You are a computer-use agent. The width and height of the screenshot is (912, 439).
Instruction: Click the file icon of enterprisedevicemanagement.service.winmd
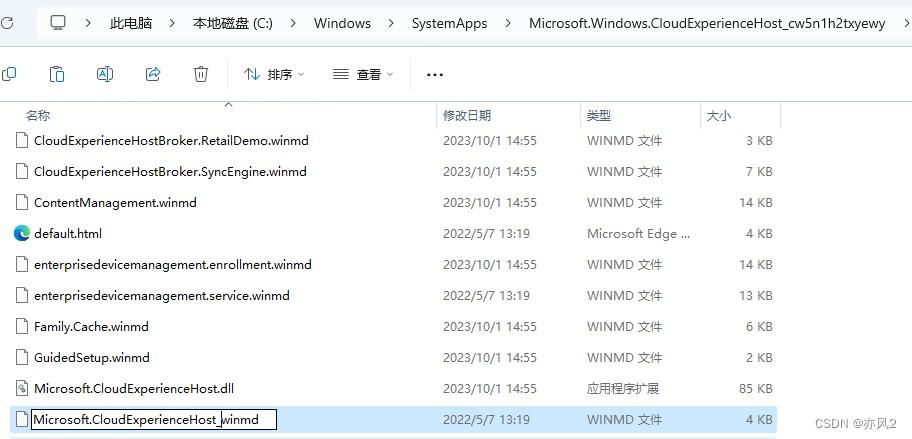tap(22, 295)
